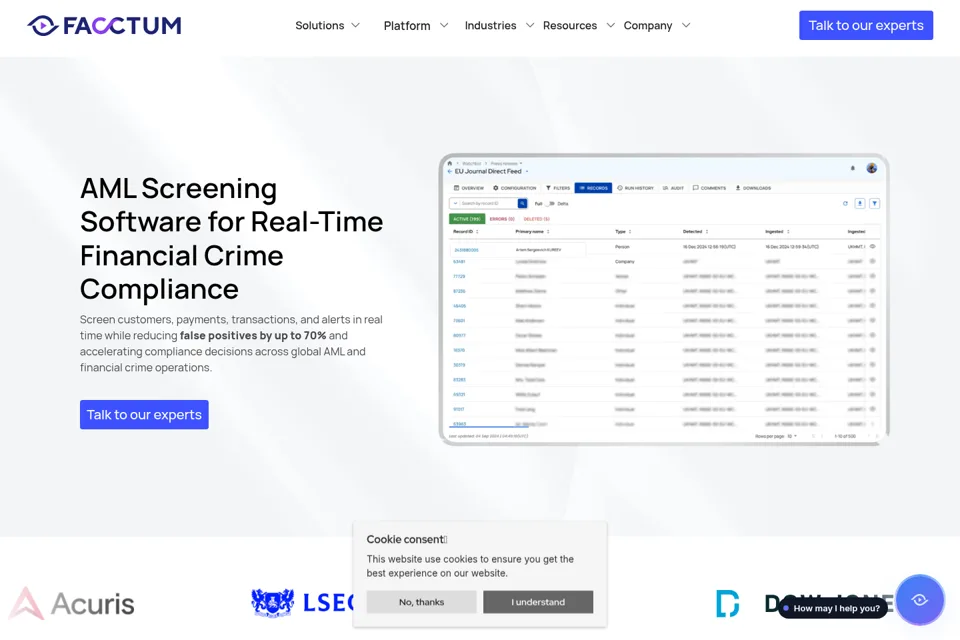The image size is (960, 640).
Task: Expand the Platform menu chevron
Action: coord(444,25)
